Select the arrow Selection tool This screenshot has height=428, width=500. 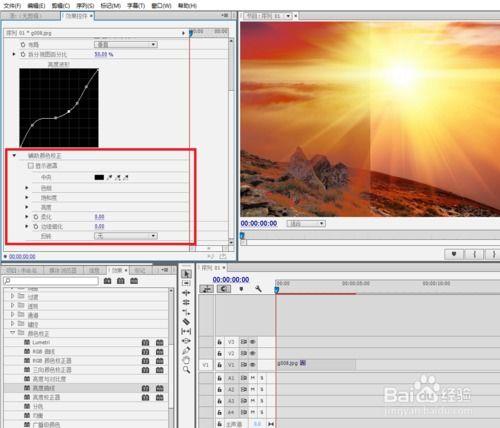[186, 274]
